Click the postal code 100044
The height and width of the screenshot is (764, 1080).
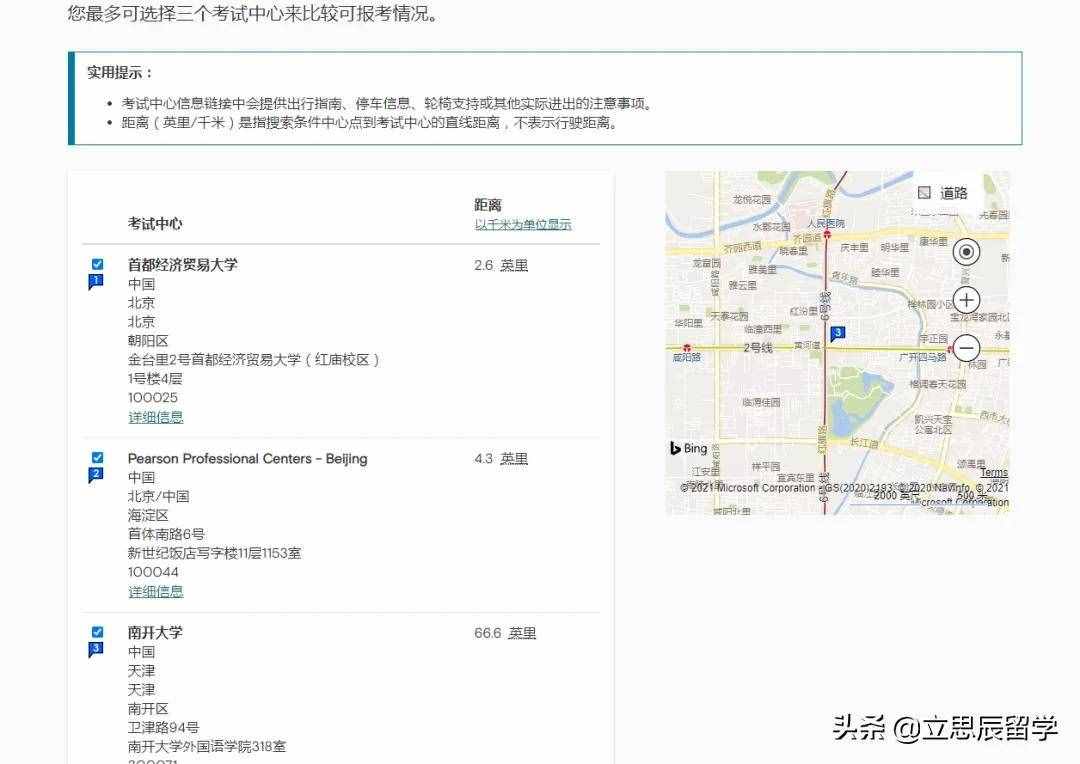click(x=153, y=572)
